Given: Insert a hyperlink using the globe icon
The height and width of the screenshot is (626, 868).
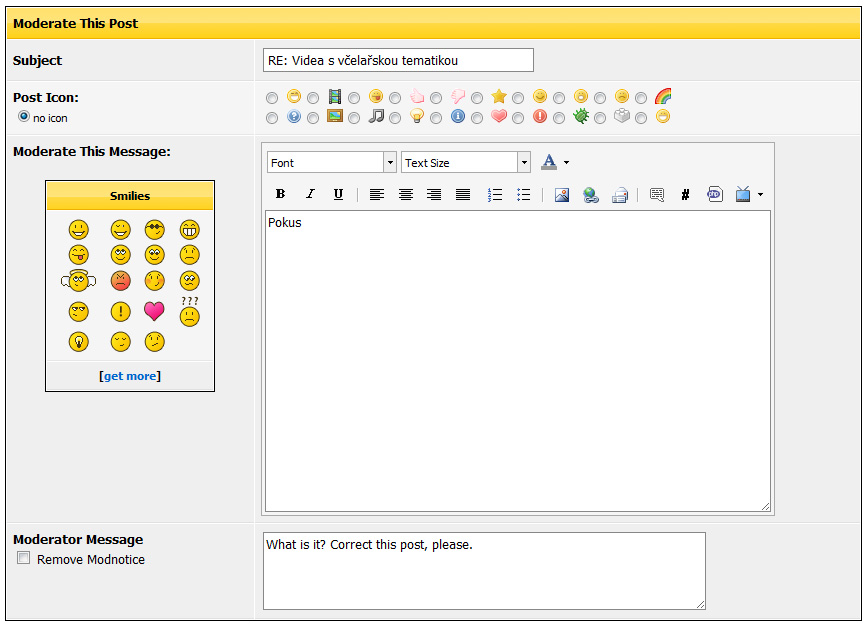Looking at the screenshot, I should [590, 195].
